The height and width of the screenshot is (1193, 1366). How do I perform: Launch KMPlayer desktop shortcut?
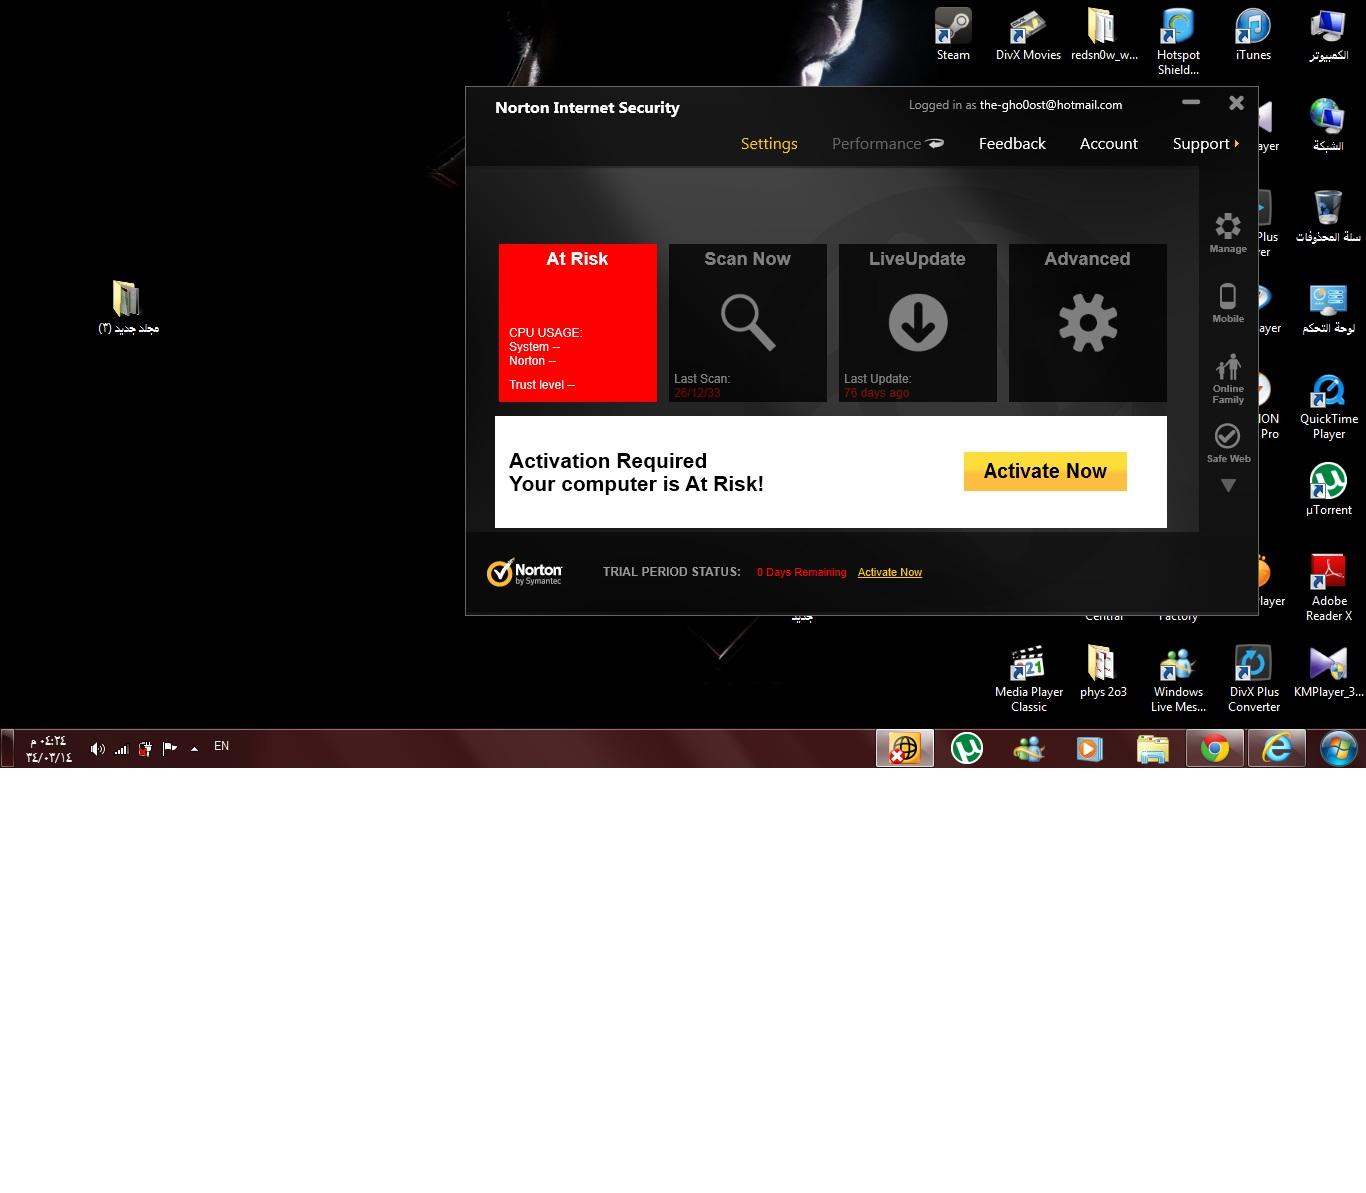[x=1328, y=672]
